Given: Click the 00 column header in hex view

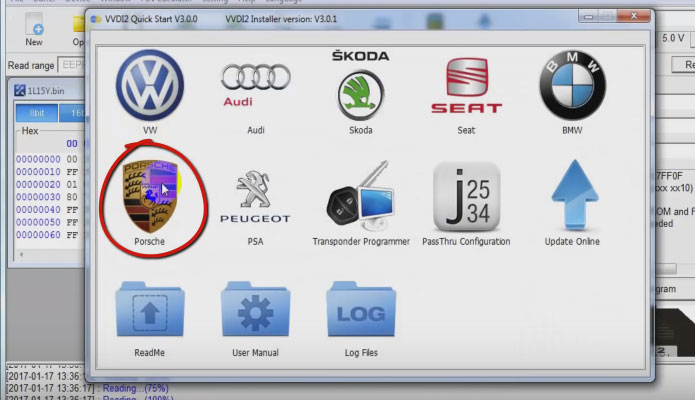Looking at the screenshot, I should (72, 143).
